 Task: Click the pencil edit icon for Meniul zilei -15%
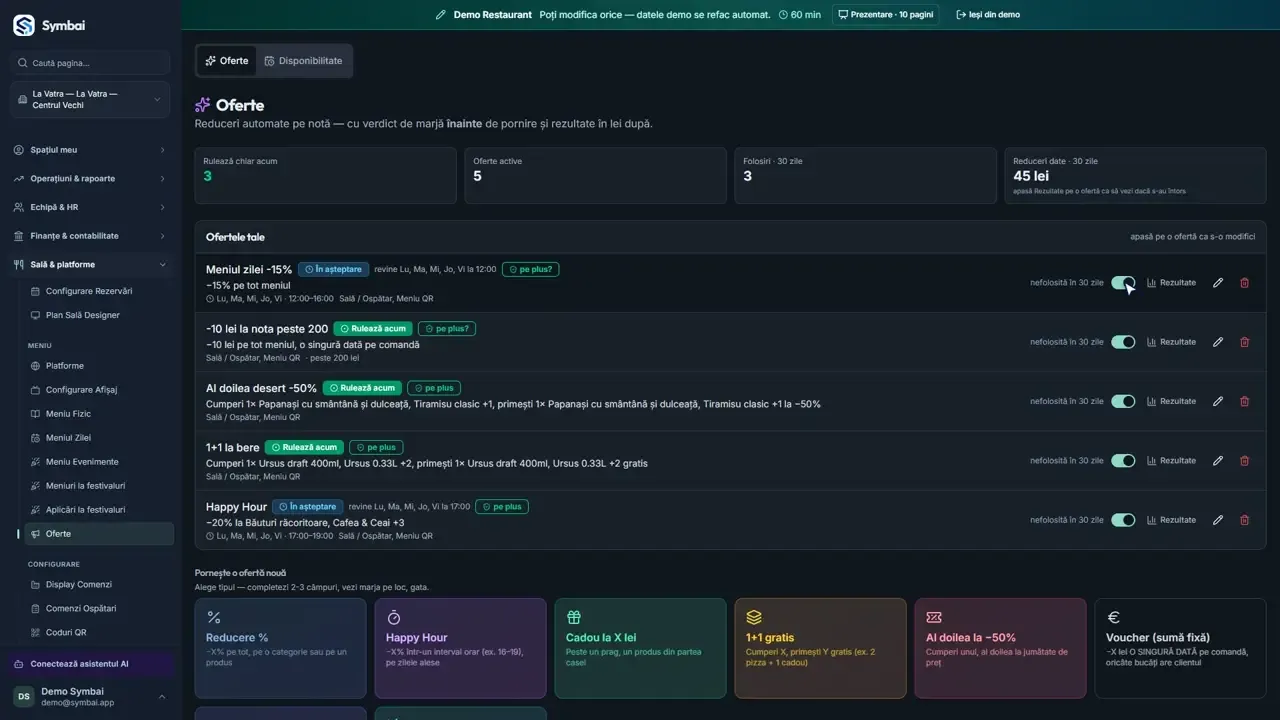coord(1217,283)
